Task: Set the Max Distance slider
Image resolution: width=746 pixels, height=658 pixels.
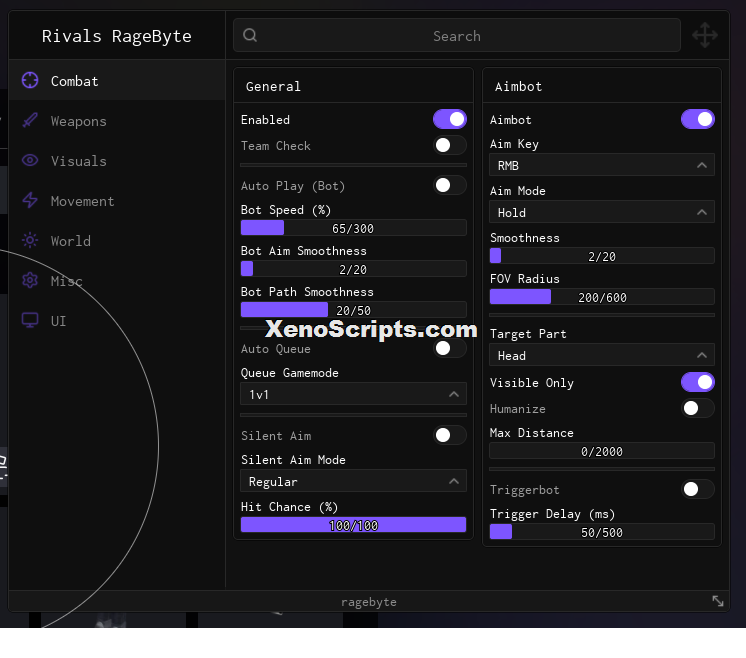Action: (602, 451)
